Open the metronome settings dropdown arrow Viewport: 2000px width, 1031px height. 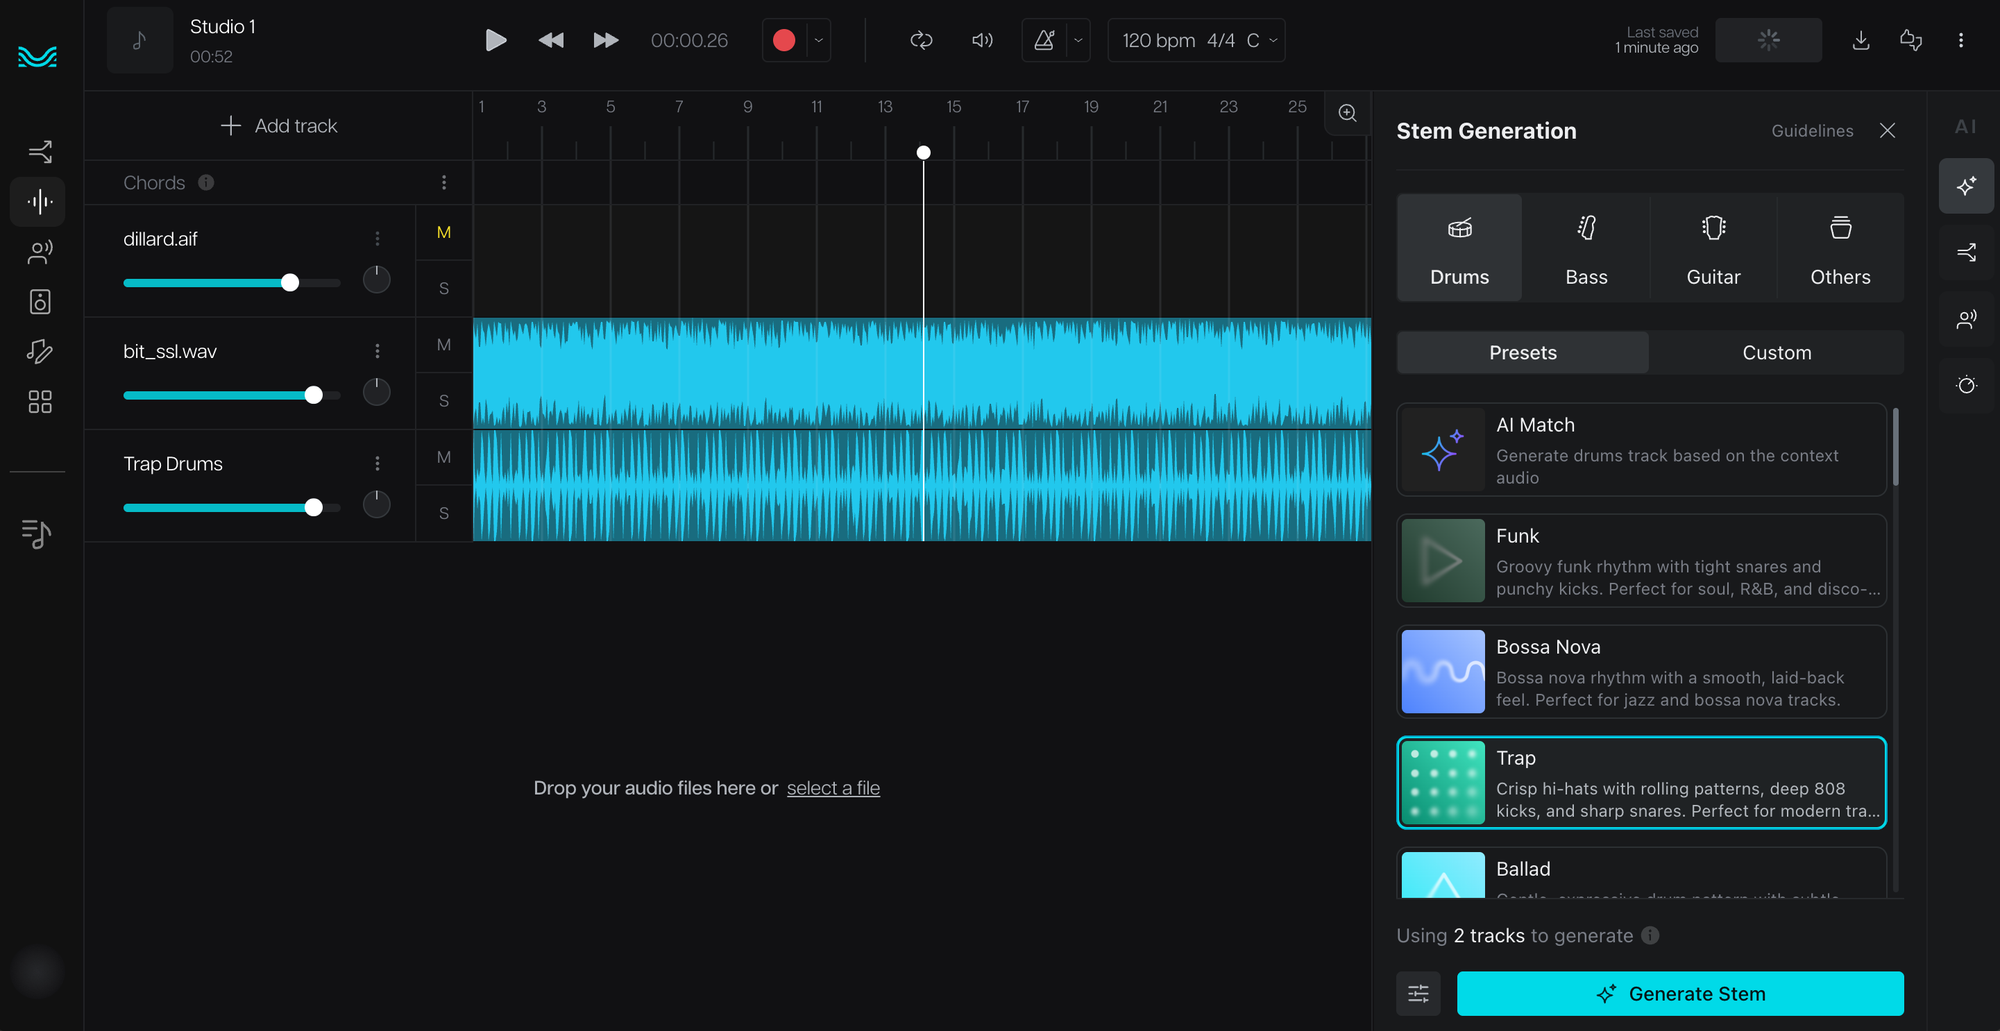[x=1078, y=40]
